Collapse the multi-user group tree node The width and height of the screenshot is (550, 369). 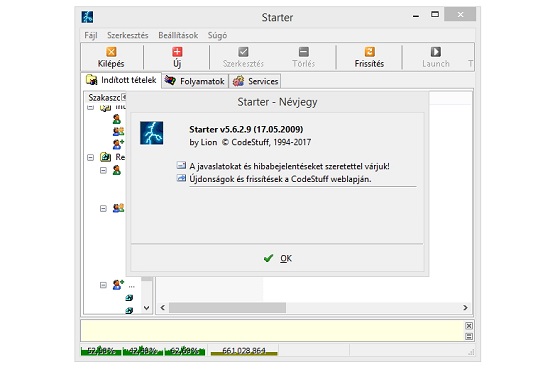(103, 209)
